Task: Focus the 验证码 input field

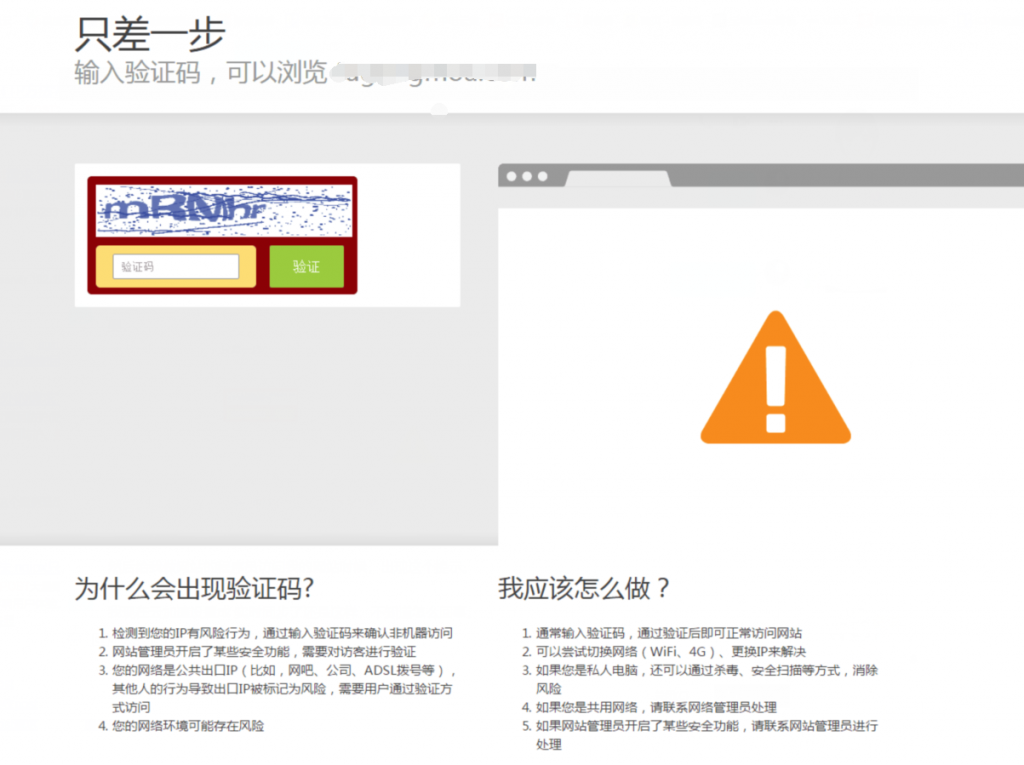Action: (x=175, y=267)
